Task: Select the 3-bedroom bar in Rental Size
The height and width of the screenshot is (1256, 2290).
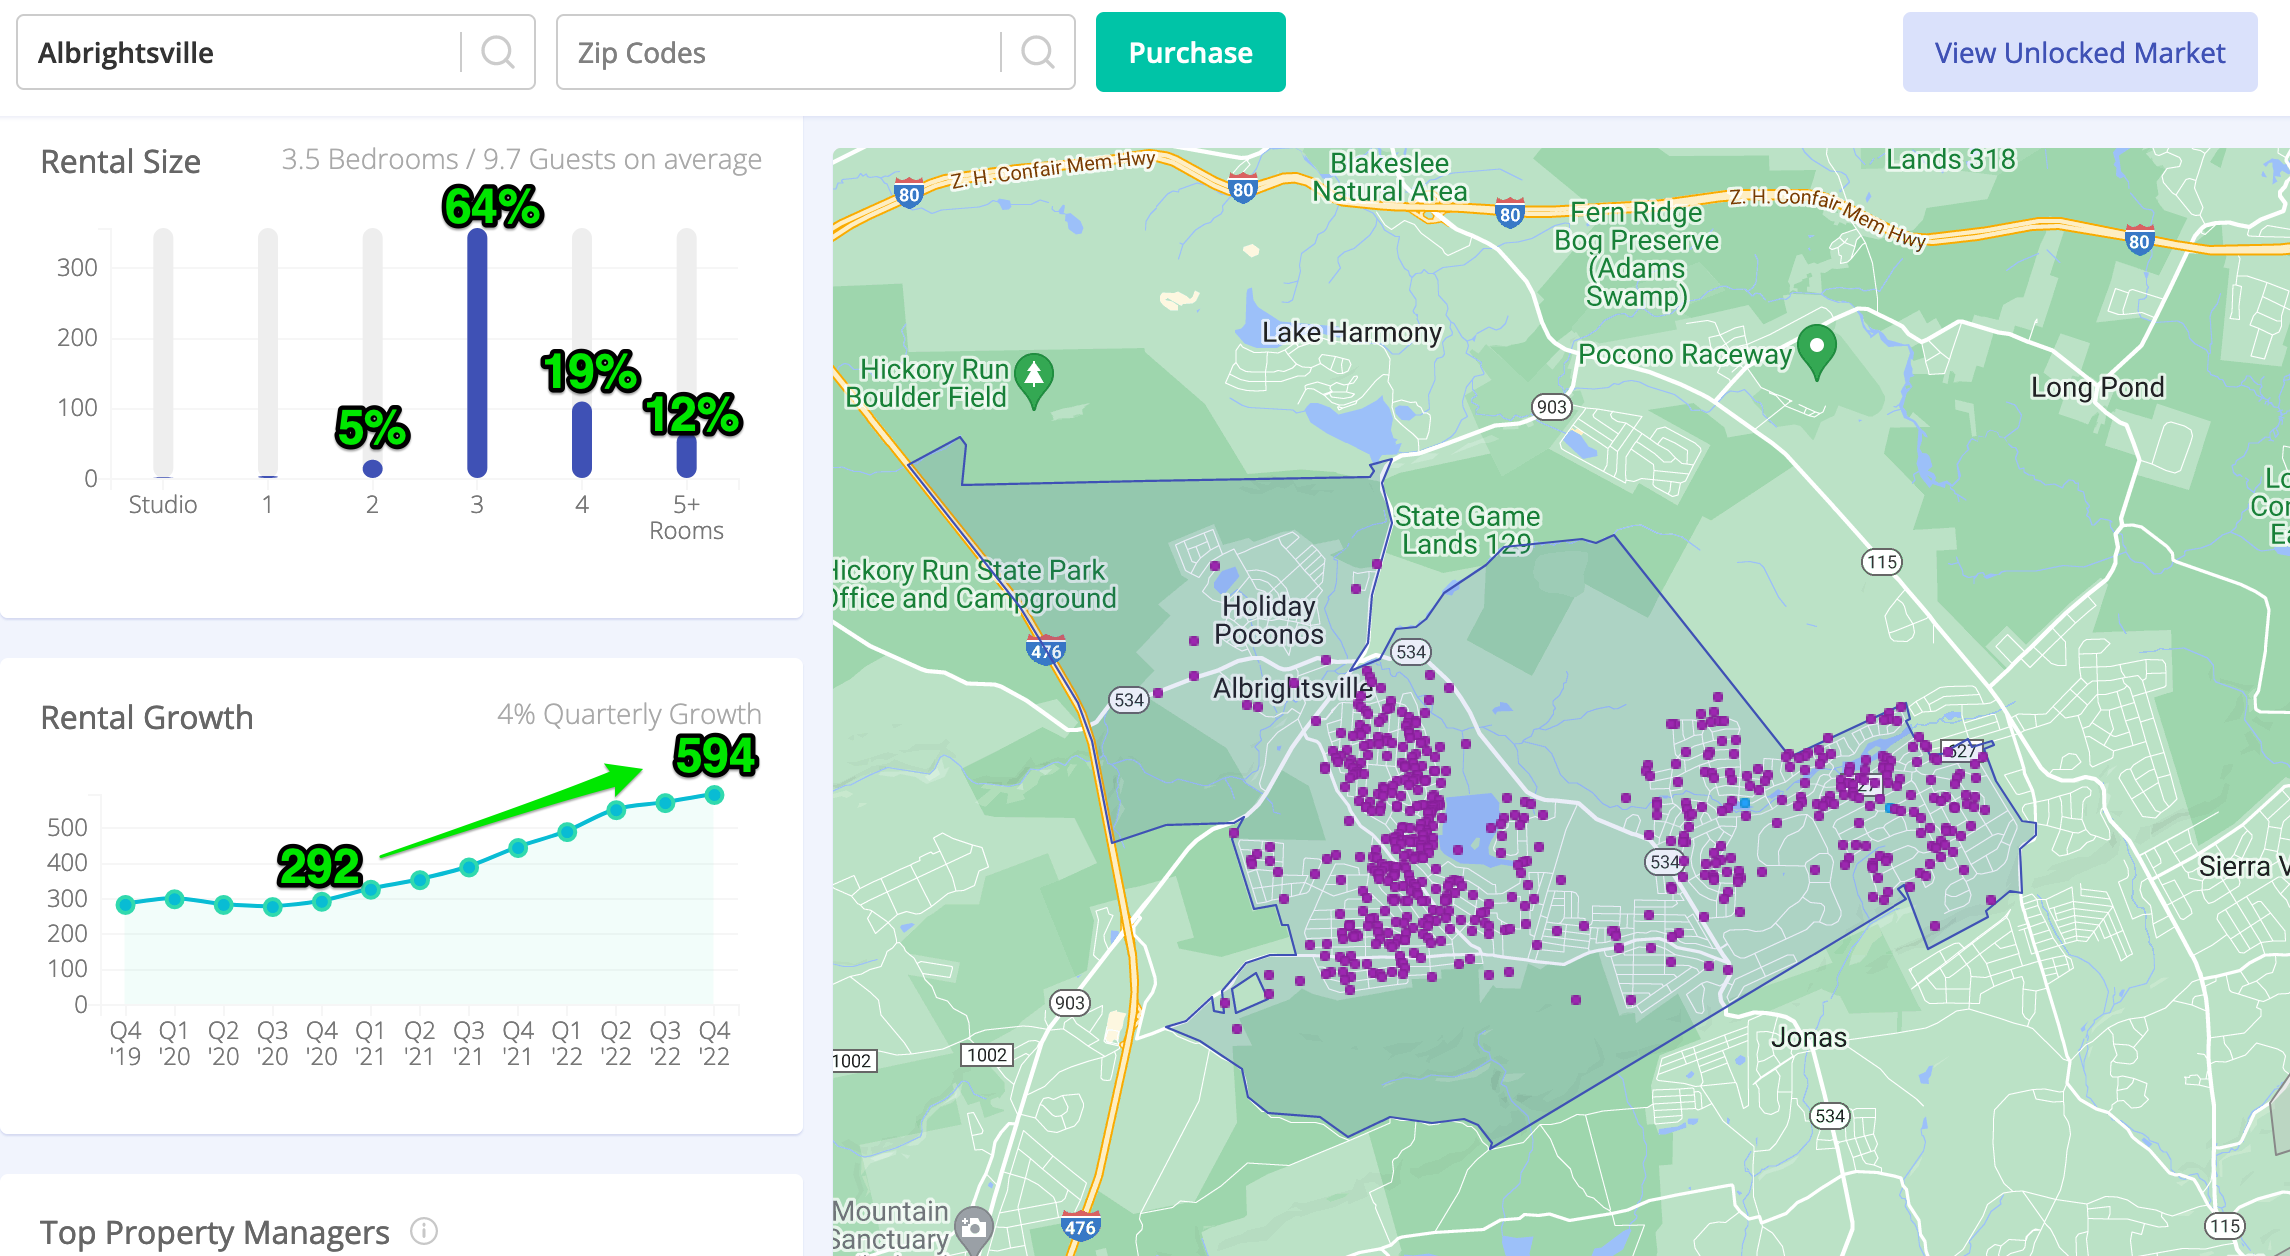Action: click(477, 352)
